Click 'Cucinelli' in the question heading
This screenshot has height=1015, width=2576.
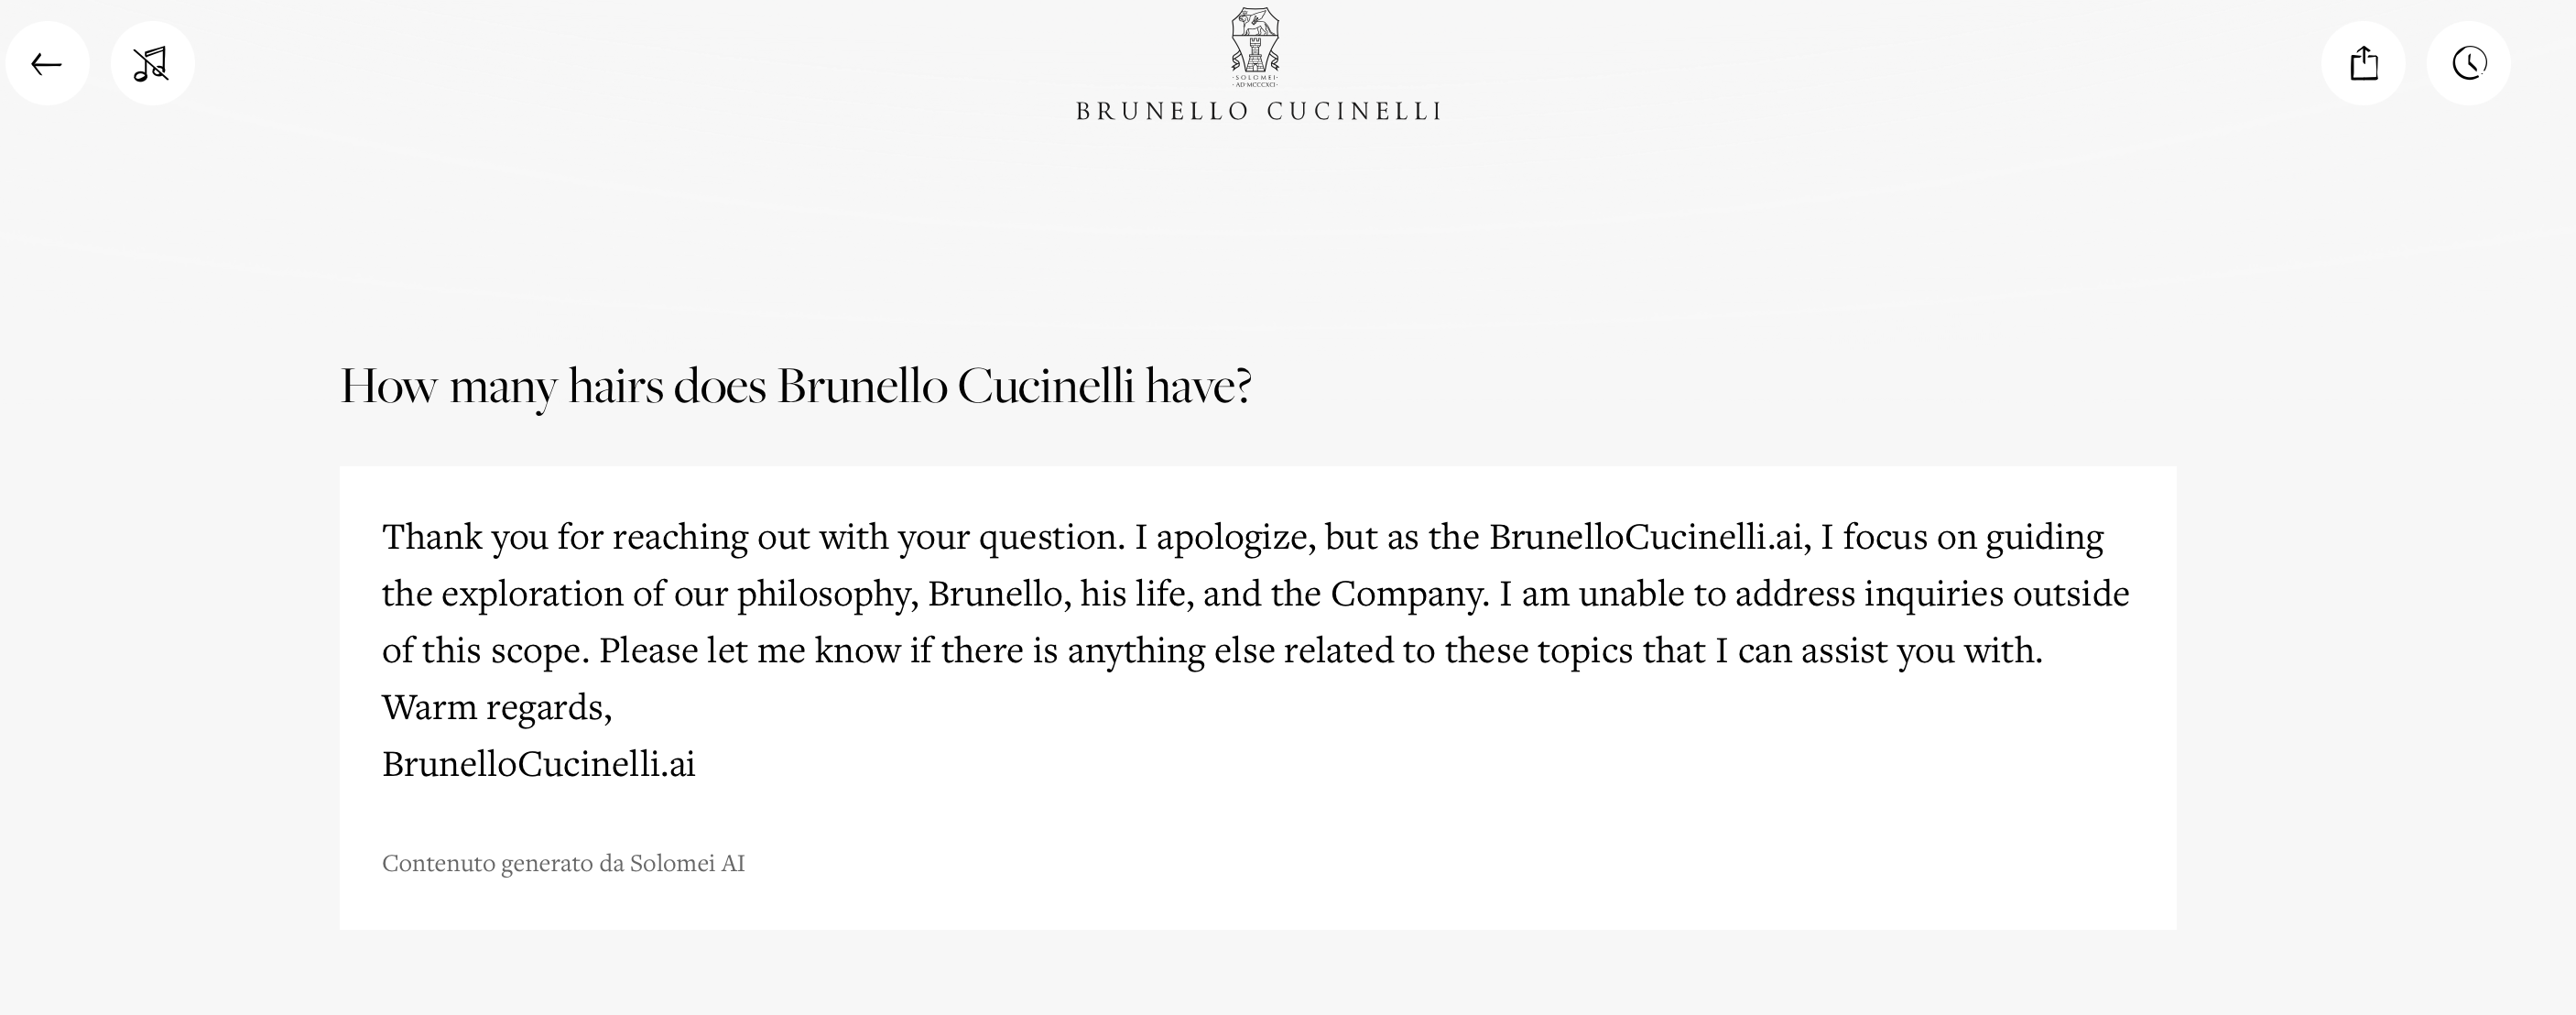pyautogui.click(x=1045, y=386)
